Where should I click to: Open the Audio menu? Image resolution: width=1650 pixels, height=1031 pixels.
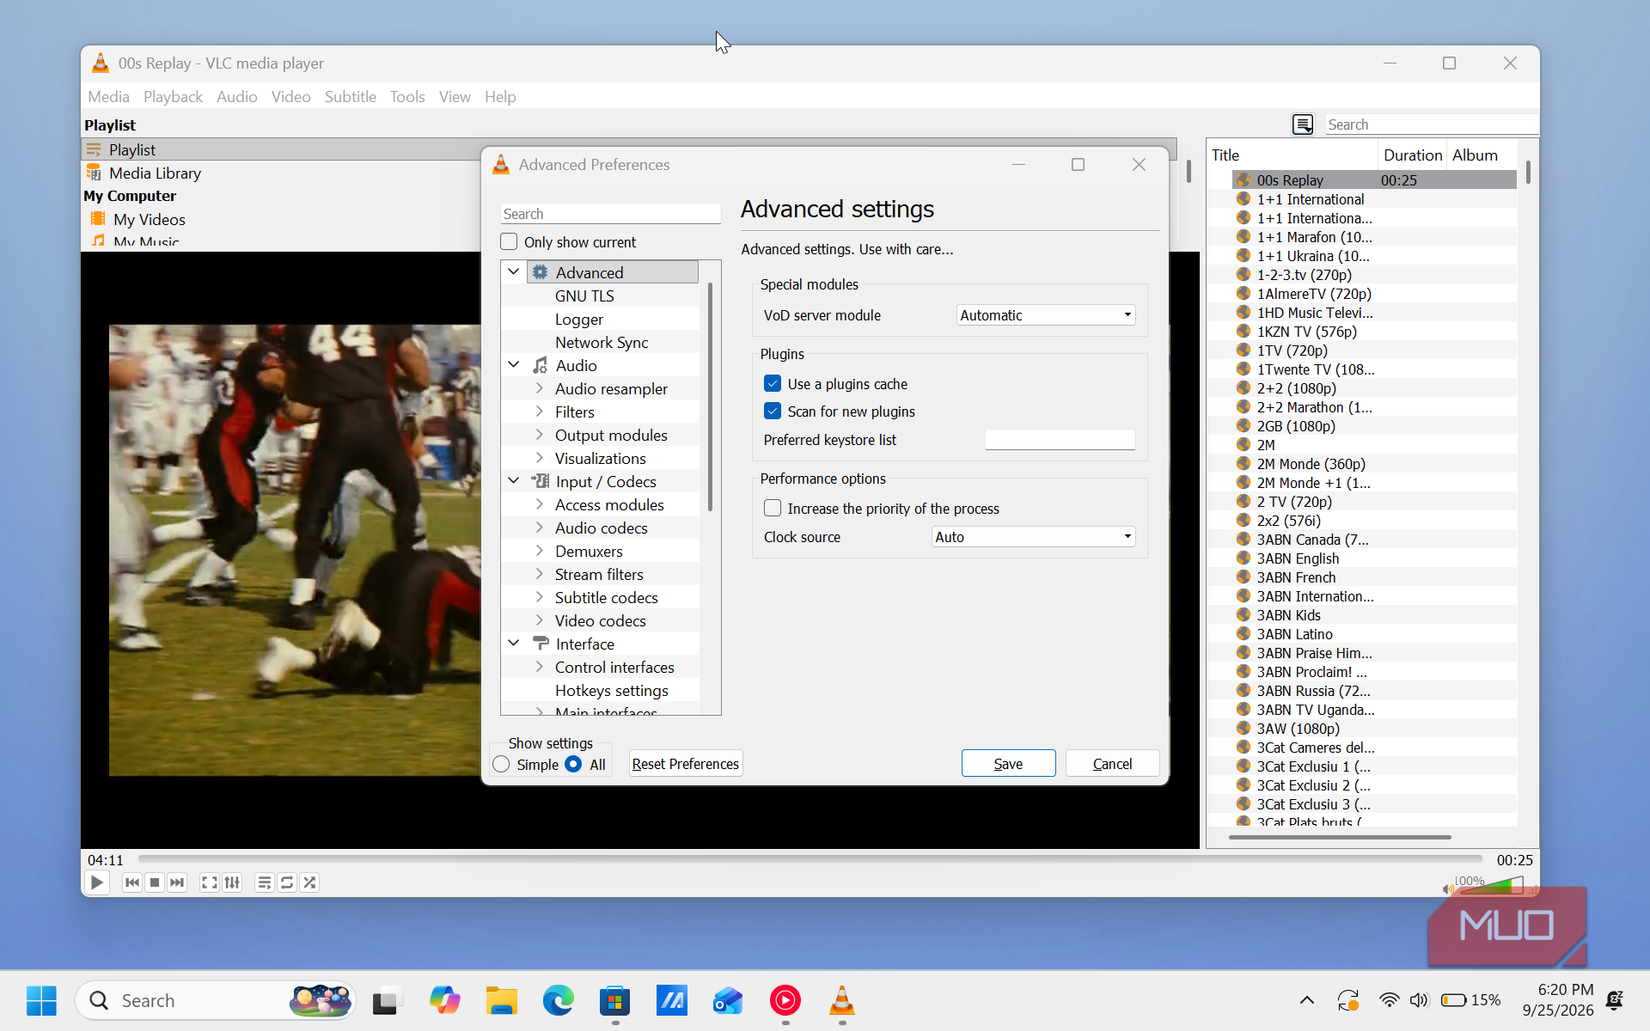click(x=237, y=97)
